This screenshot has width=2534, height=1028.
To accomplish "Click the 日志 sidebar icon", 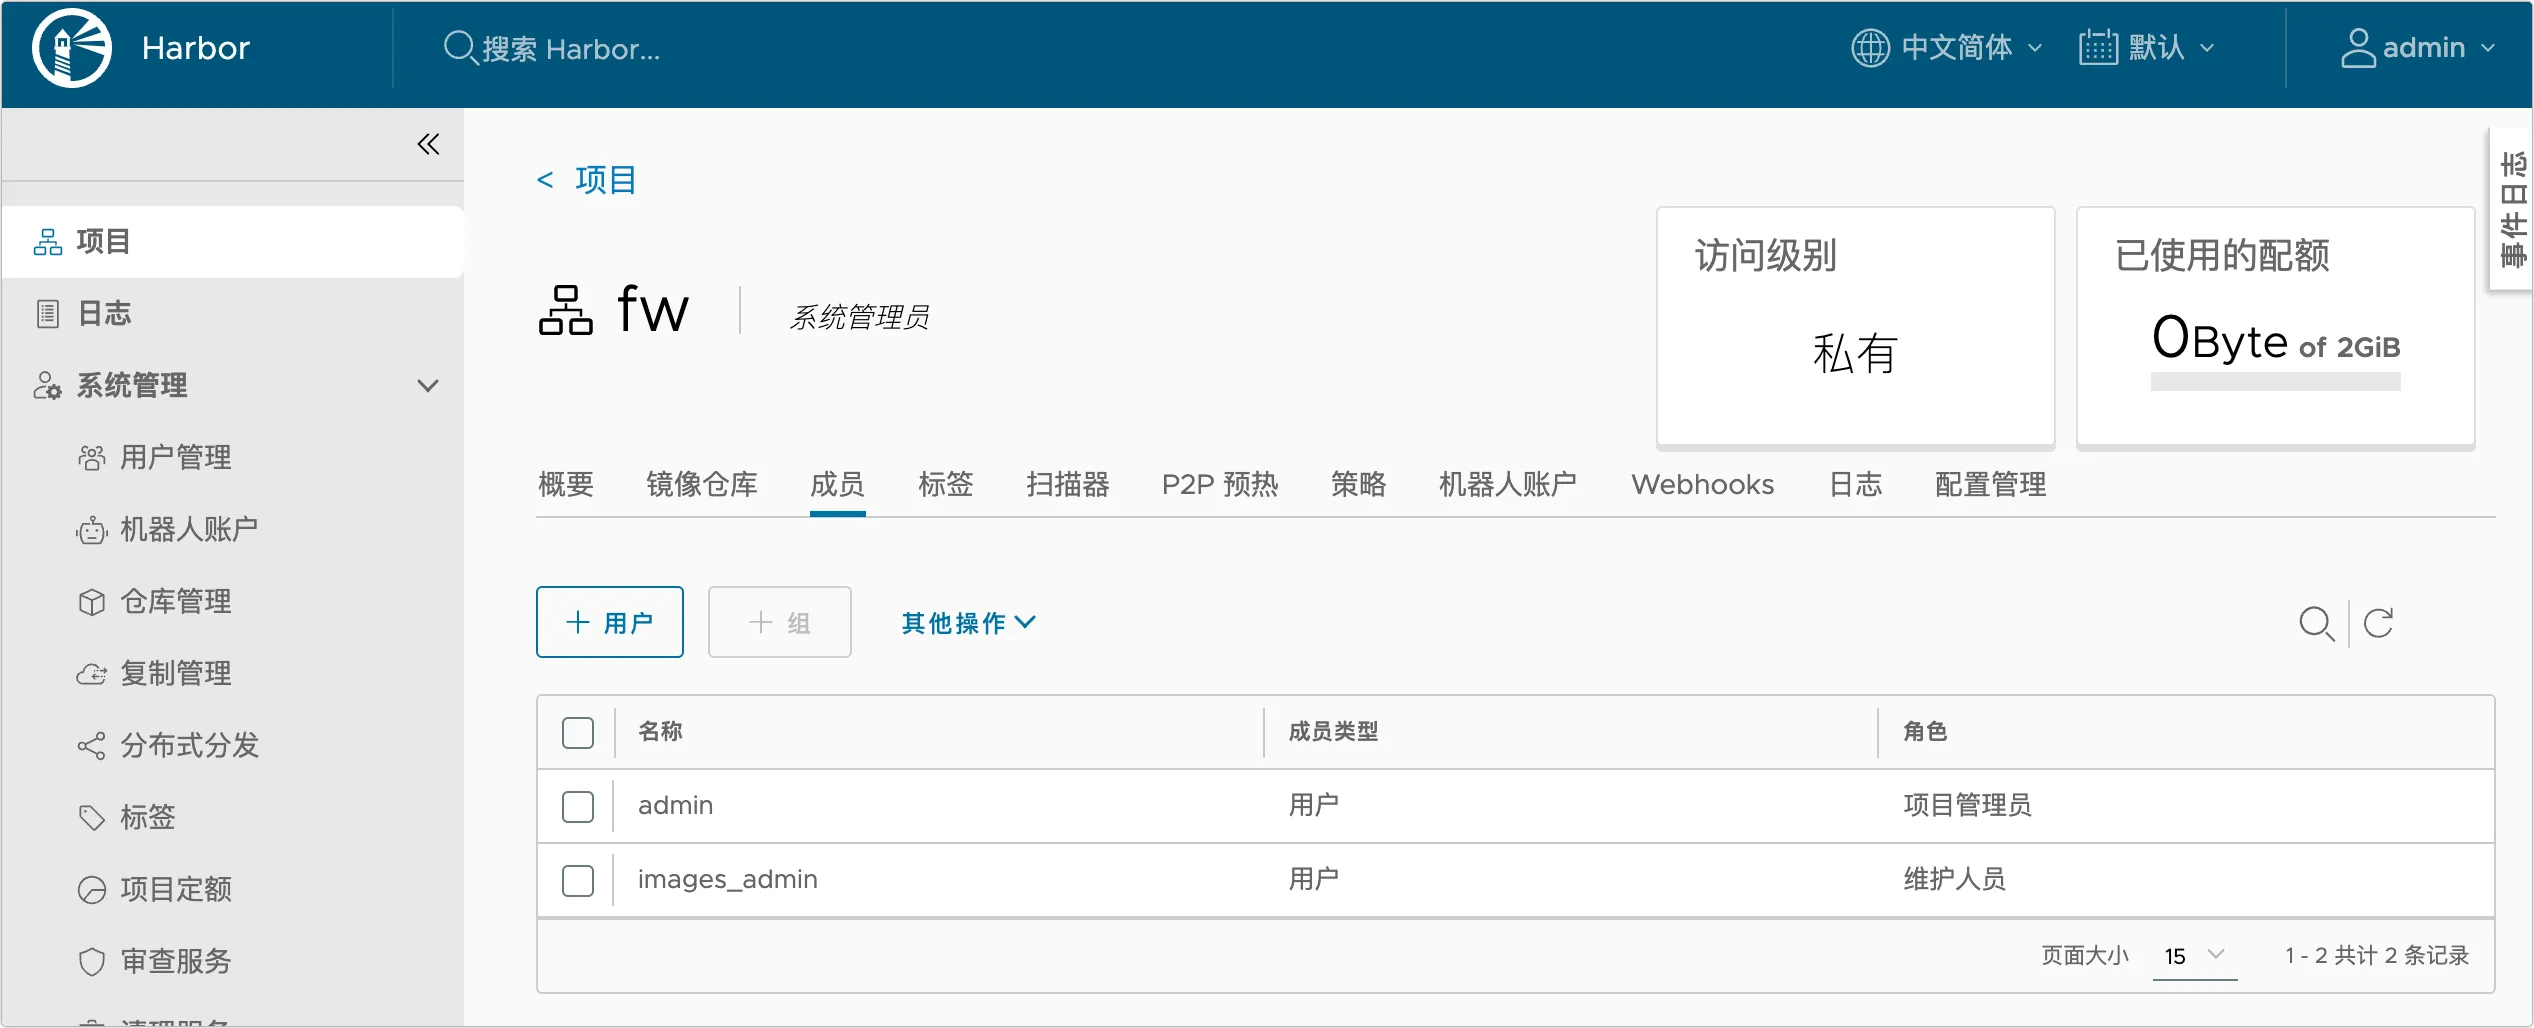I will (x=48, y=314).
